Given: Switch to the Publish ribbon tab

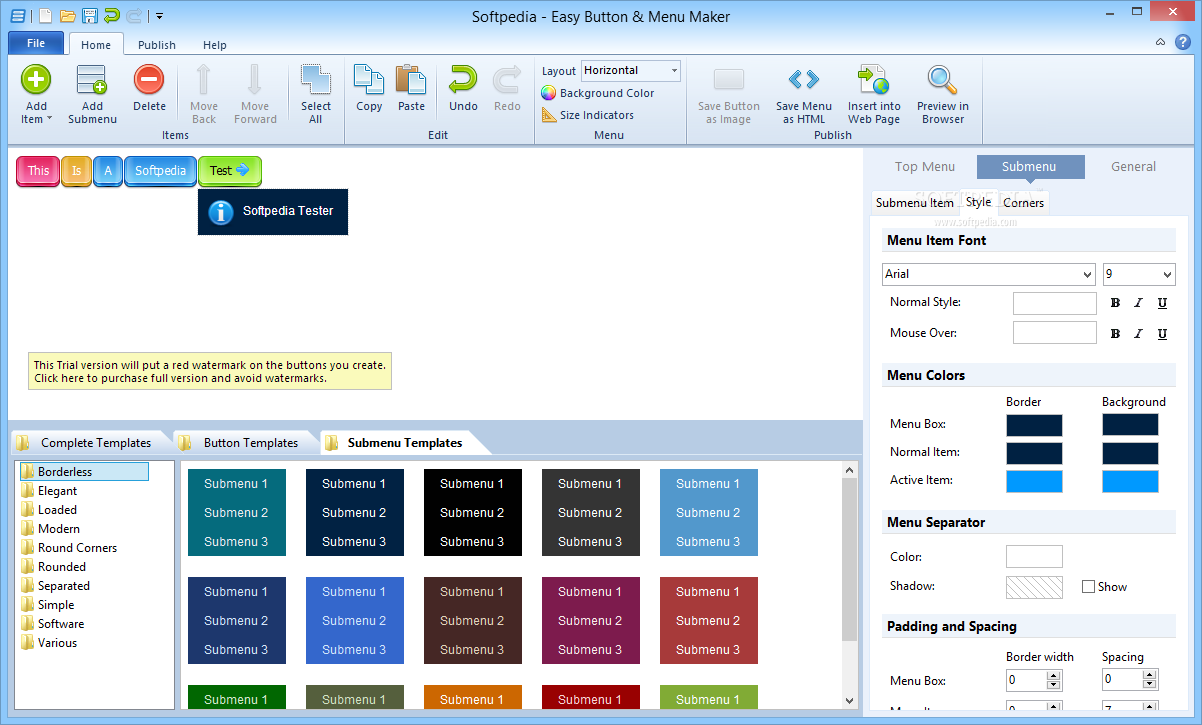Looking at the screenshot, I should (x=157, y=45).
